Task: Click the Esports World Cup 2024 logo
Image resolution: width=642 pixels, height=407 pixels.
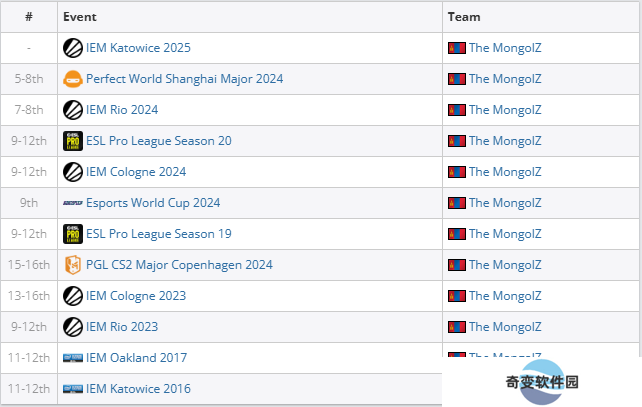Action: coord(73,203)
